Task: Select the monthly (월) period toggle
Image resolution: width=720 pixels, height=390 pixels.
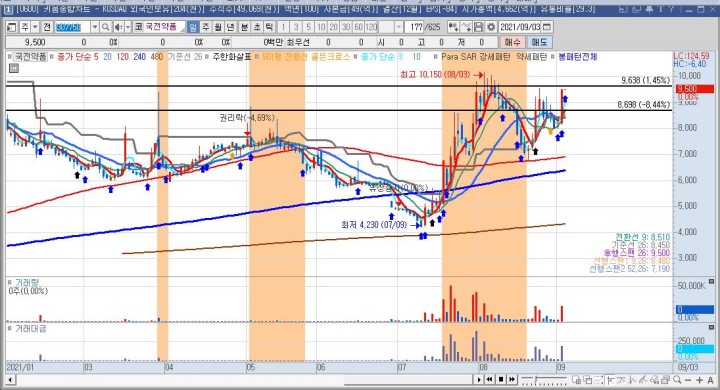Action: tap(218, 27)
